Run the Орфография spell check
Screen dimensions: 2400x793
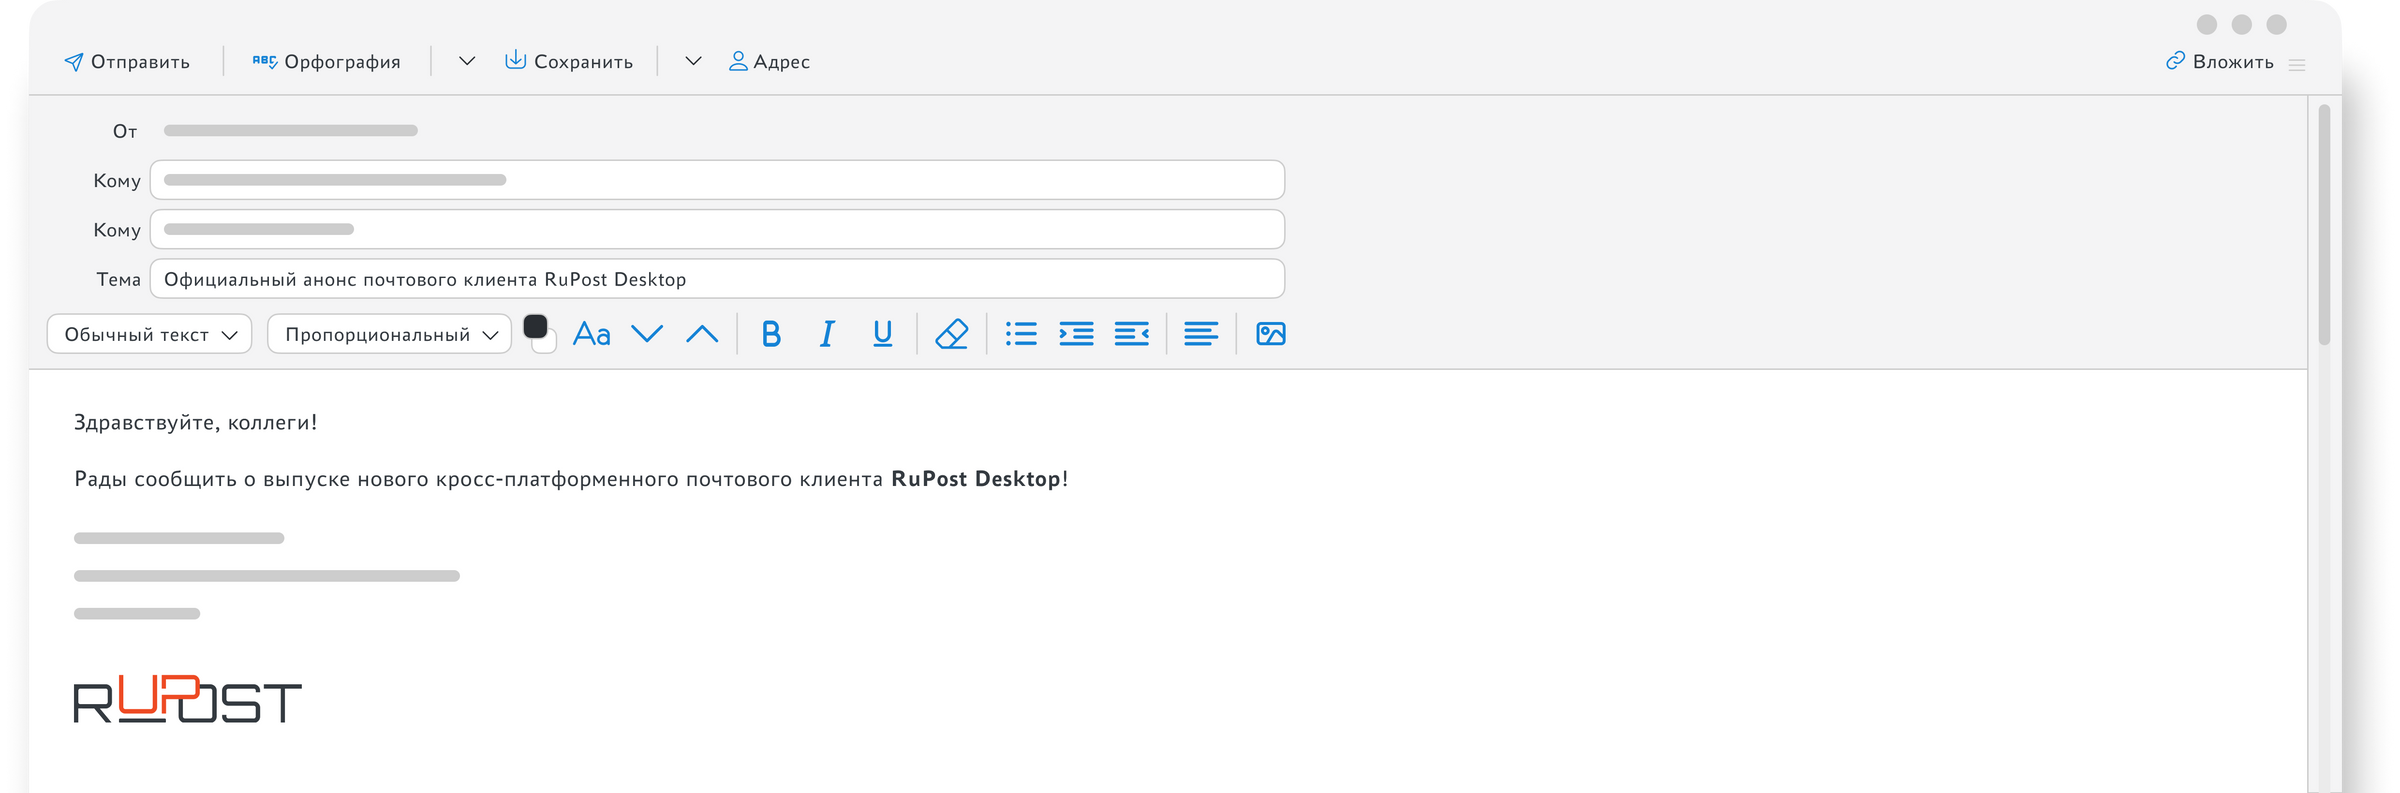326,62
